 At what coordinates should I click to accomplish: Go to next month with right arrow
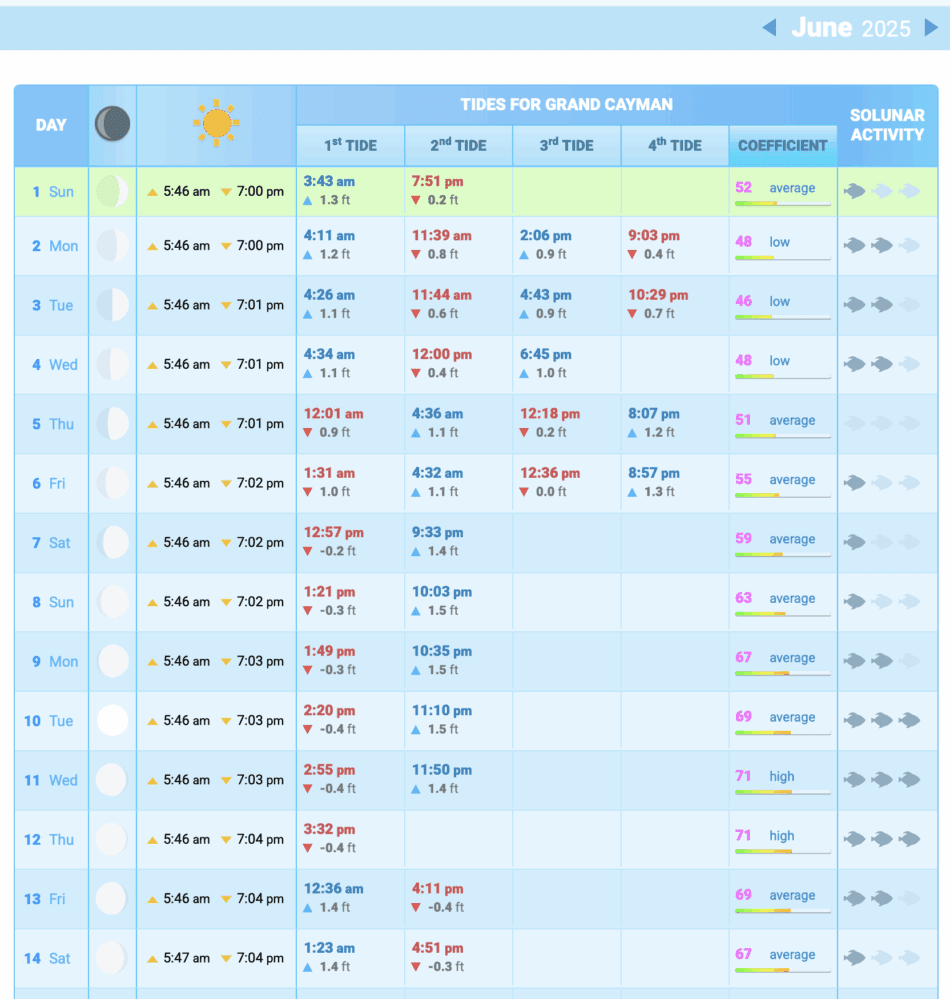(x=931, y=27)
